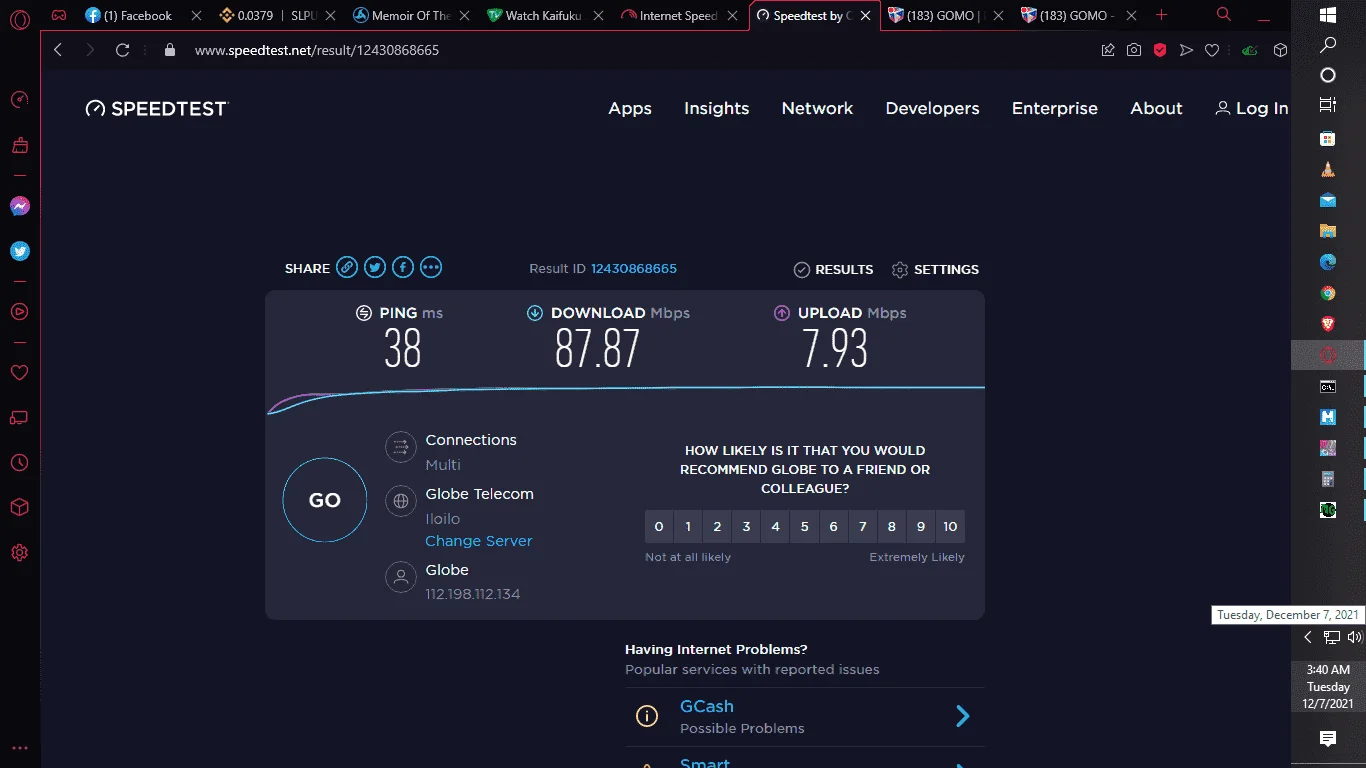Open the Windows Start menu
Image resolution: width=1366 pixels, height=768 pixels.
coord(1328,15)
